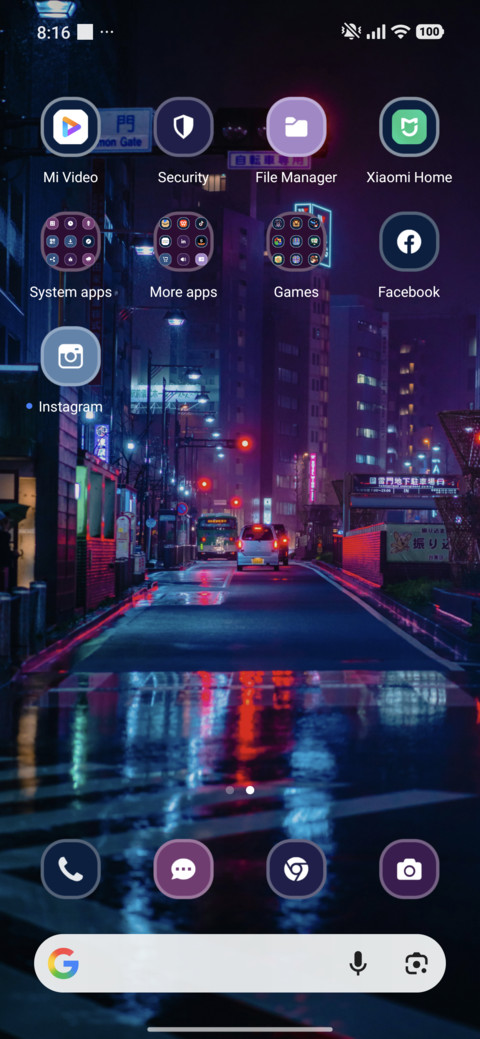Tap the Xiaomi Home label text
Viewport: 480px width, 1039px height.
click(409, 177)
